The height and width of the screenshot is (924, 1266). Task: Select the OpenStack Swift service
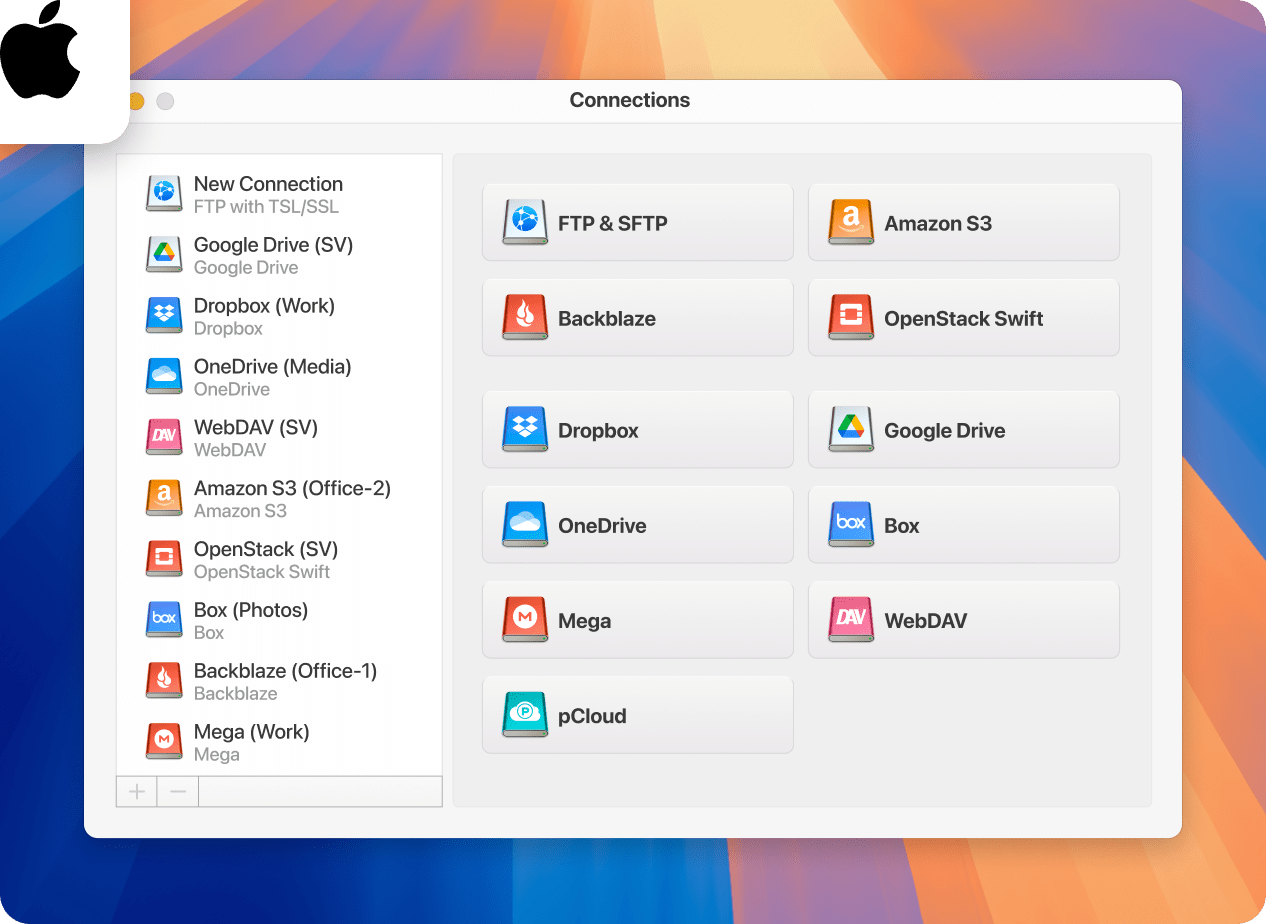pos(963,317)
